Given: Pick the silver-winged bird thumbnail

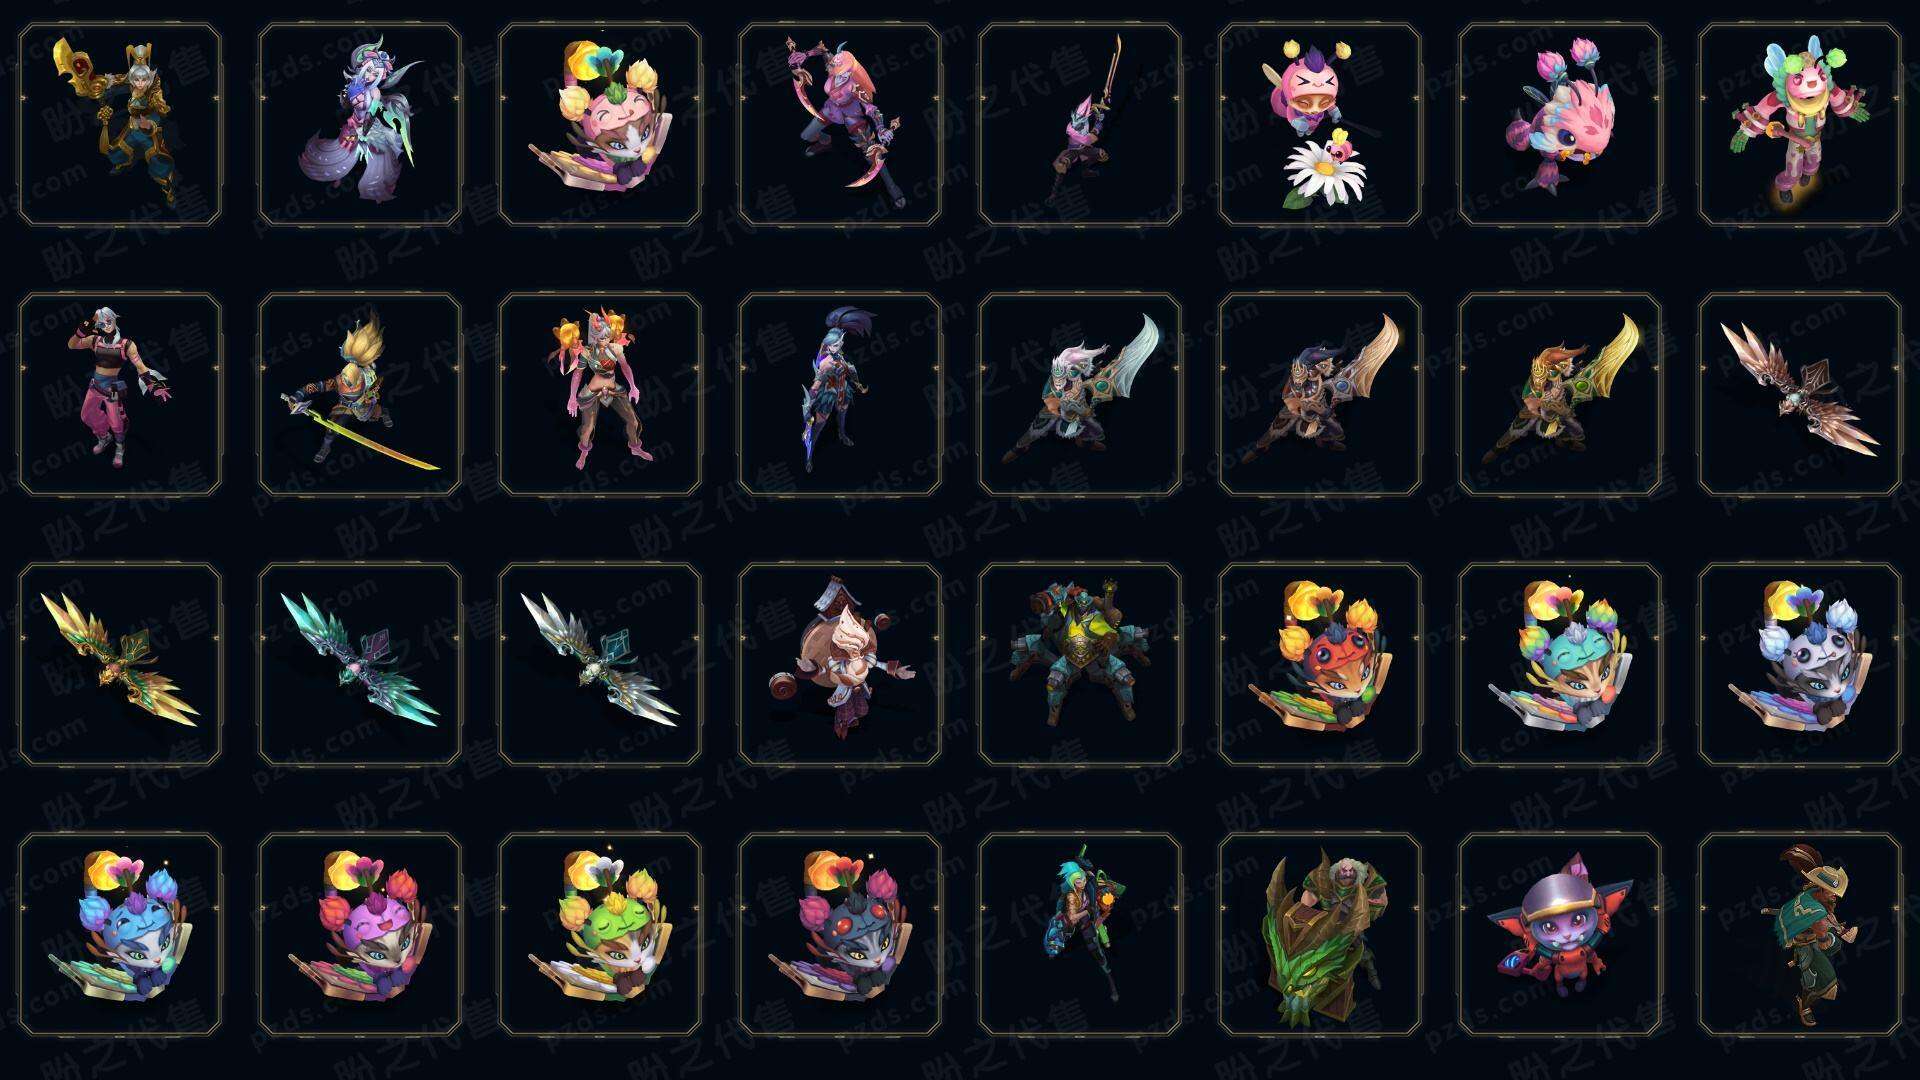Looking at the screenshot, I should point(600,664).
